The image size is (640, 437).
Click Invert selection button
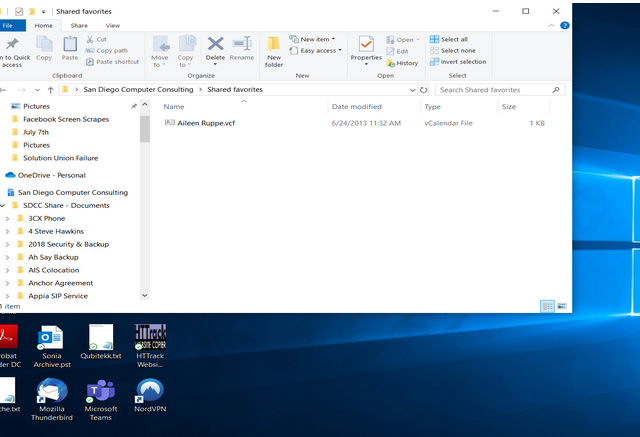[458, 62]
